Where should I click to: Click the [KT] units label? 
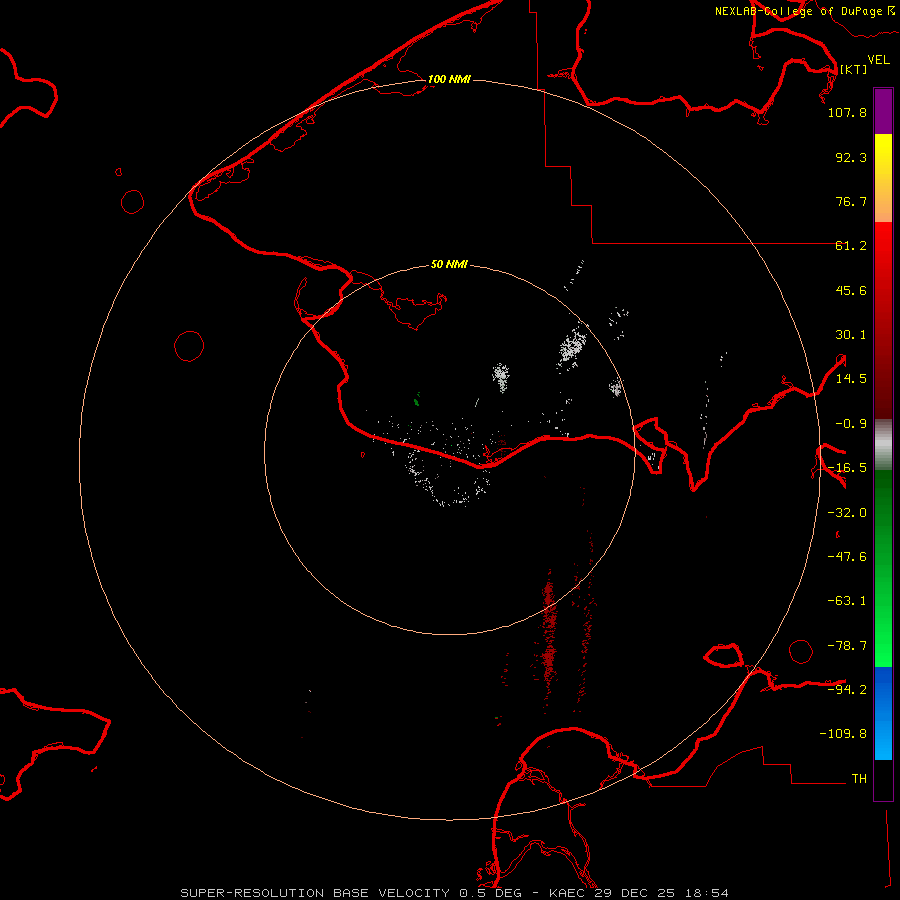[x=853, y=69]
